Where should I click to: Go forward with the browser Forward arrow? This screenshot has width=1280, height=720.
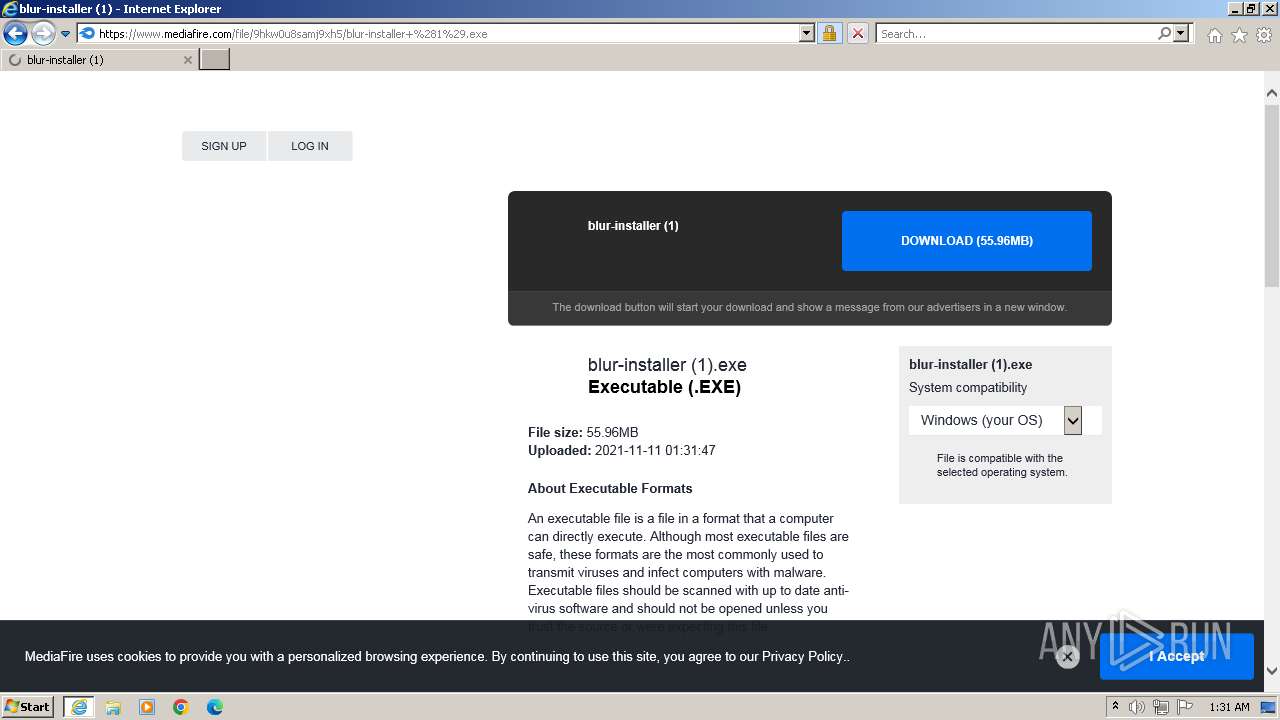[43, 33]
